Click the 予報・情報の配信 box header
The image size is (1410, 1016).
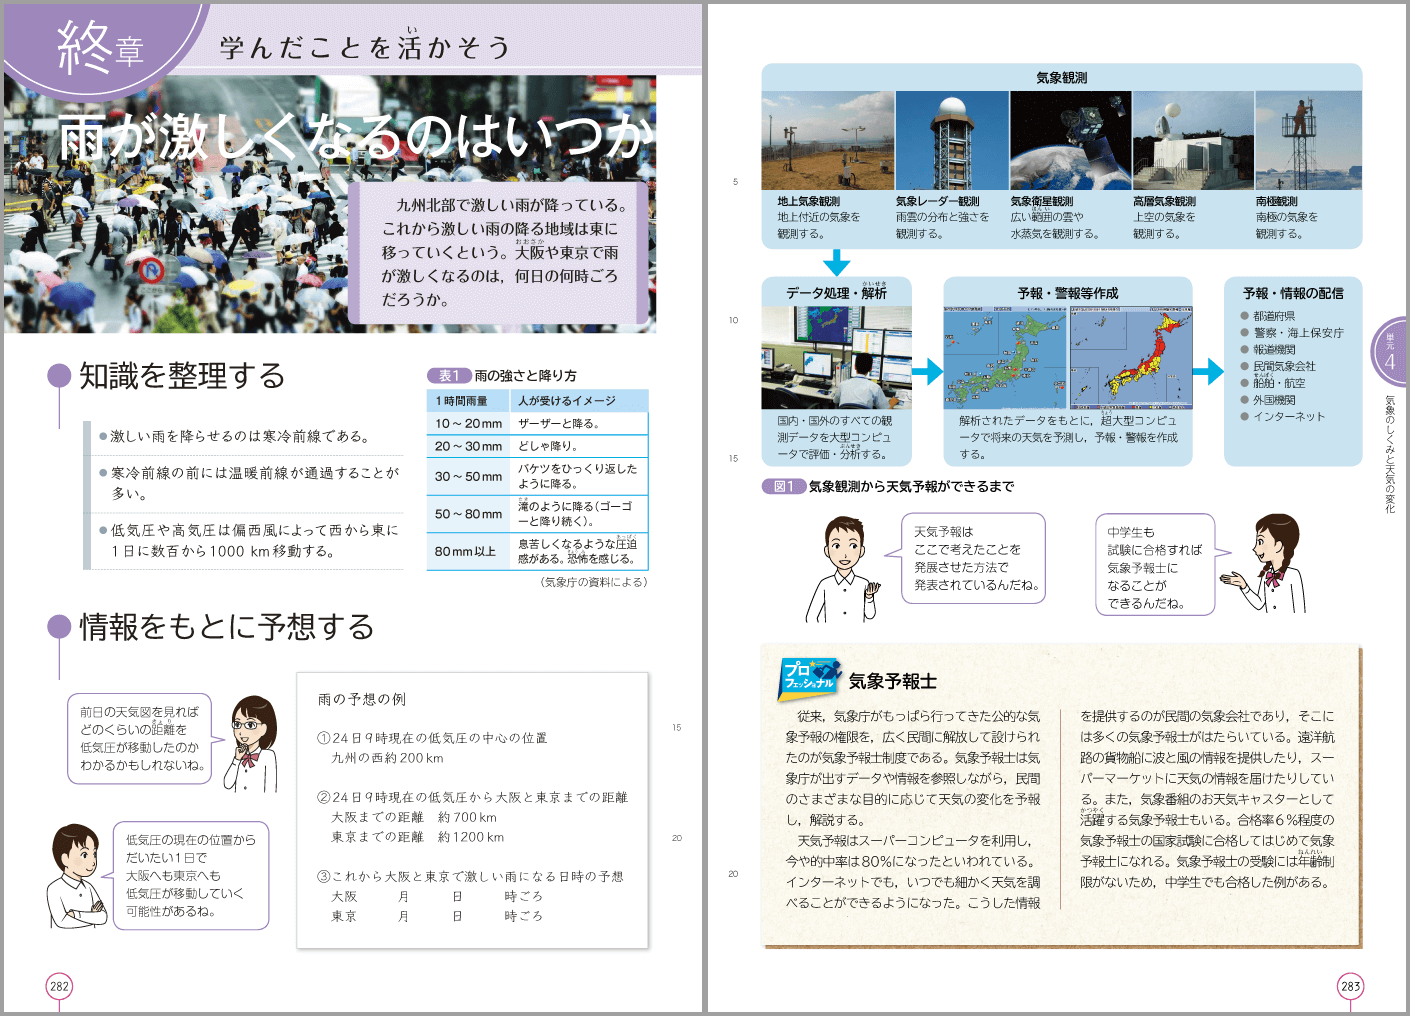click(1293, 293)
